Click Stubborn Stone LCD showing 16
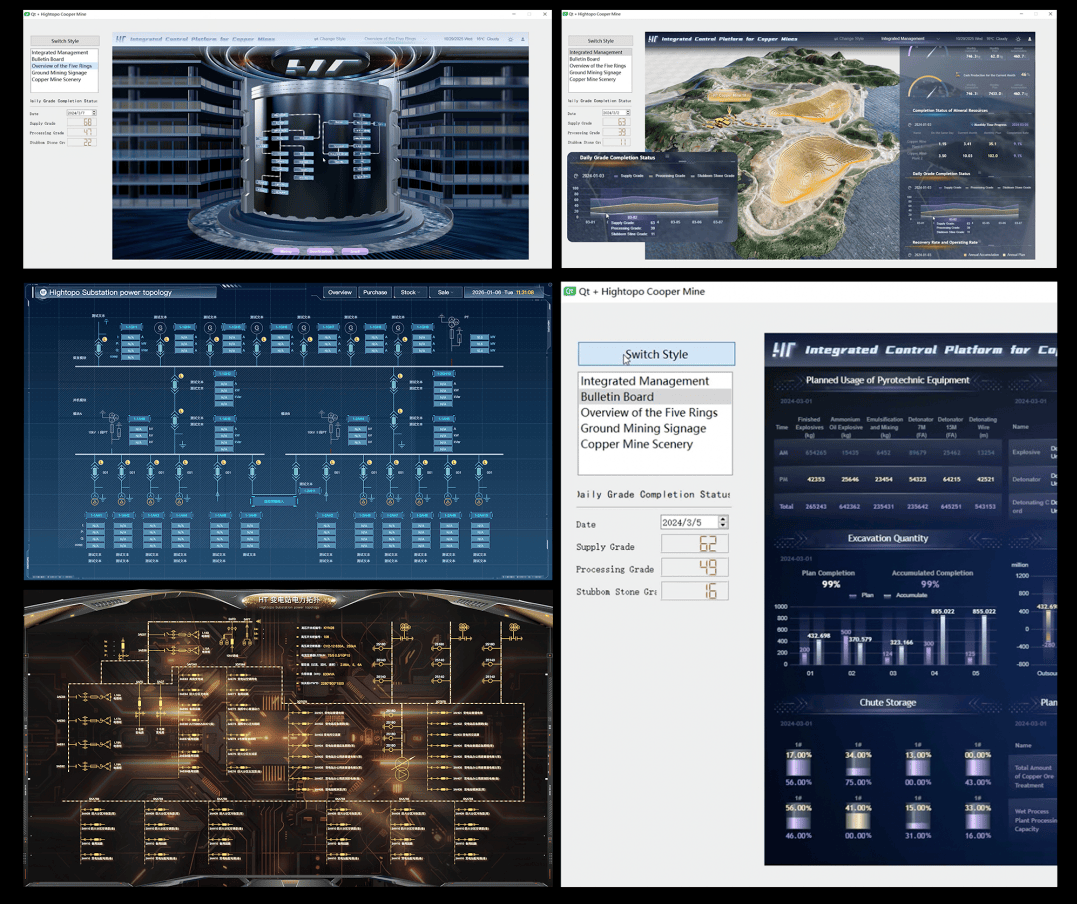1077x904 pixels. pos(694,591)
